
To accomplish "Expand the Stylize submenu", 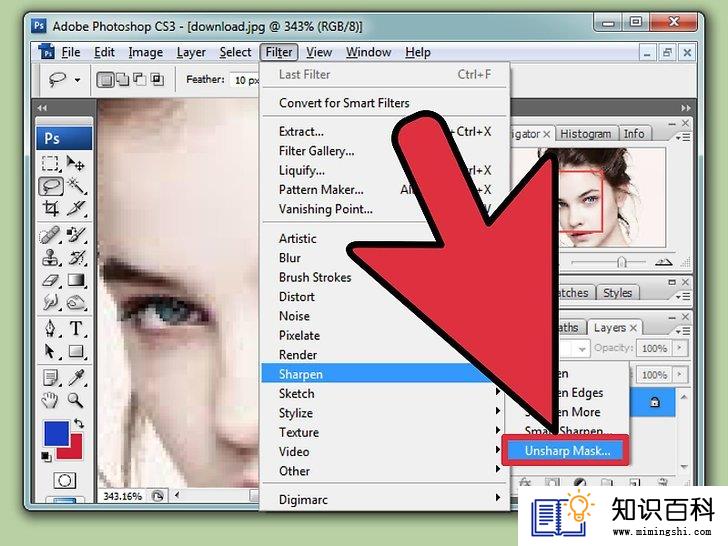I will [498, 411].
